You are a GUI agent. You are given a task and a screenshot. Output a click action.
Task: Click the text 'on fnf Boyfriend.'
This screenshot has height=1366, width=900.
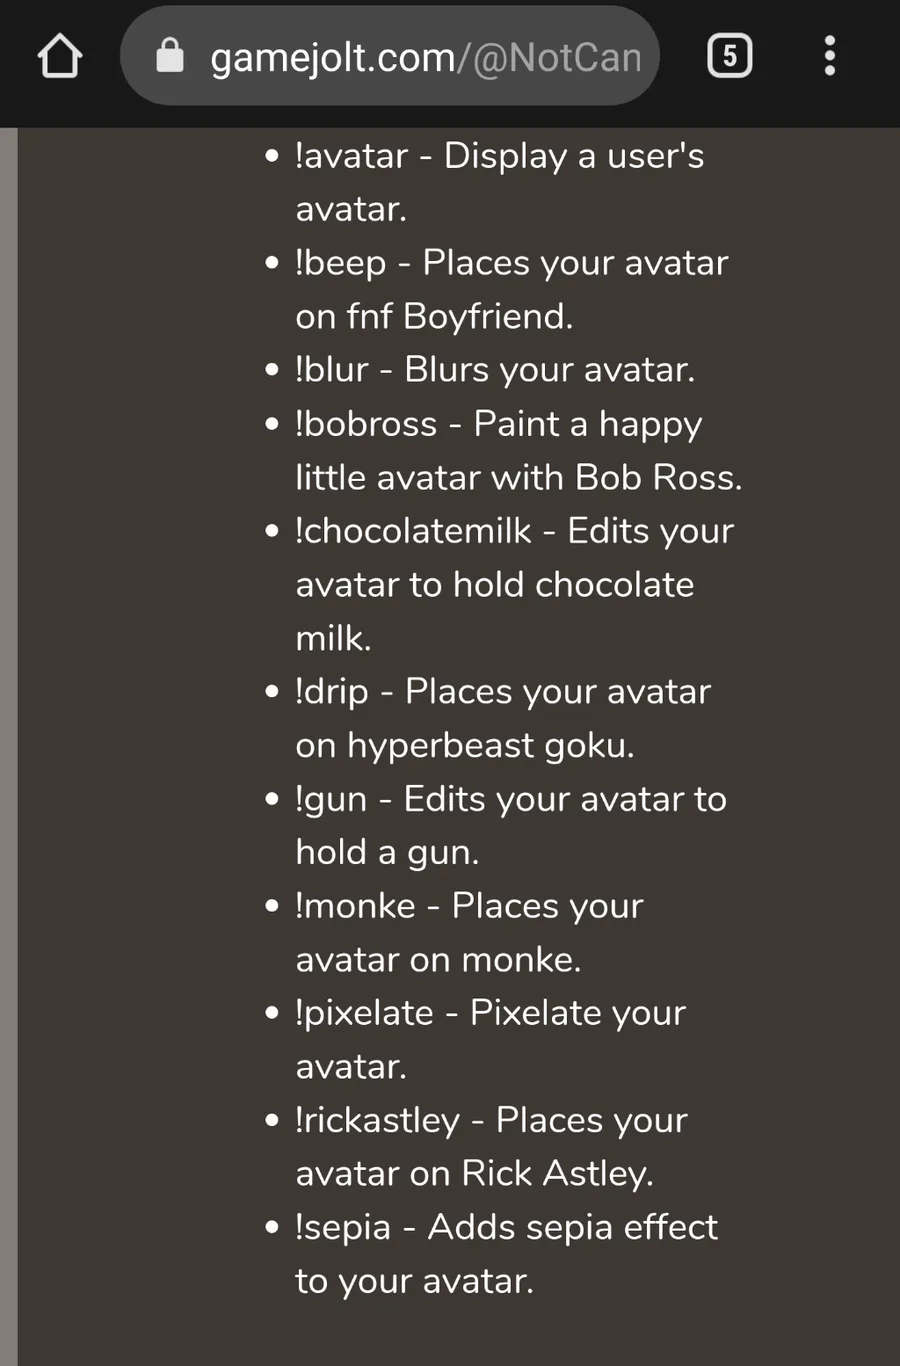click(435, 317)
